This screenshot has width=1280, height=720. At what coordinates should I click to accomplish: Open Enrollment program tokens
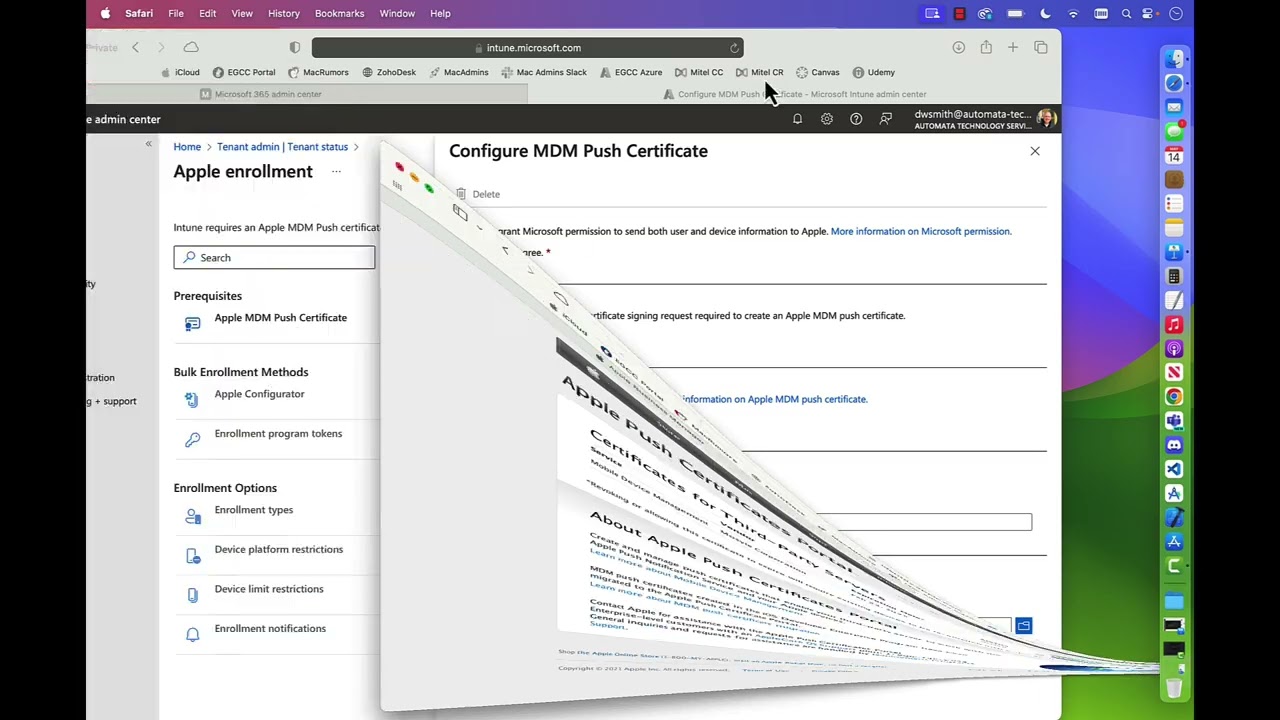coord(278,434)
